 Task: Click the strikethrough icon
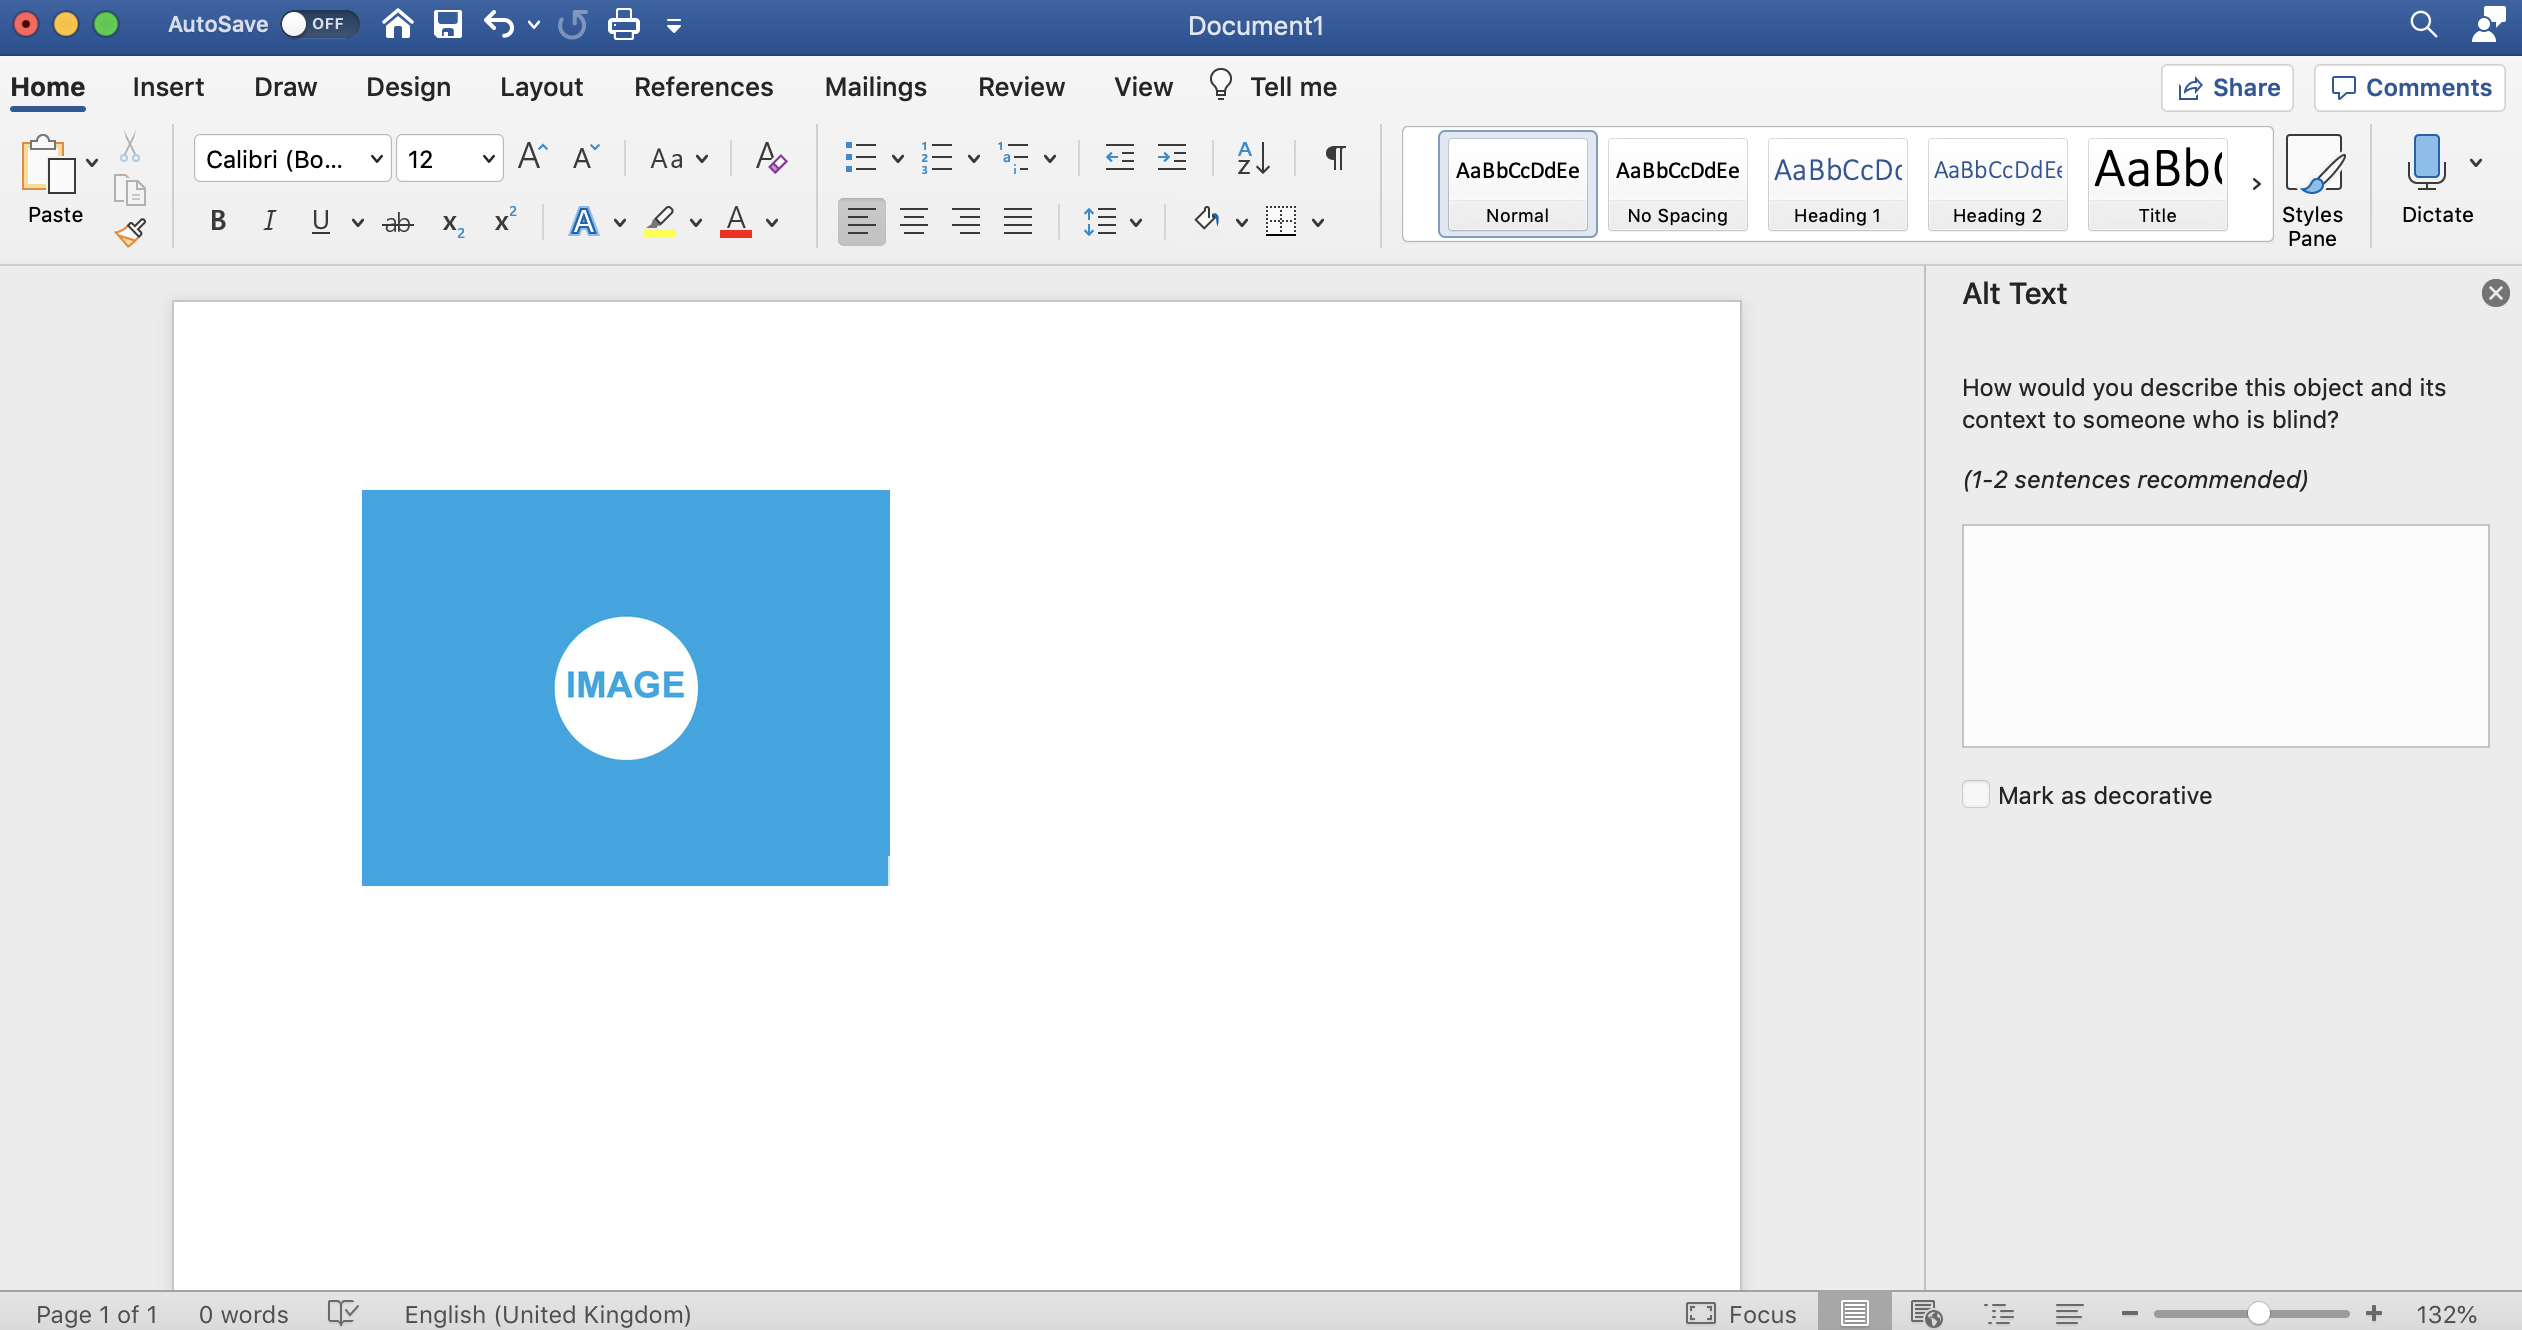tap(398, 220)
